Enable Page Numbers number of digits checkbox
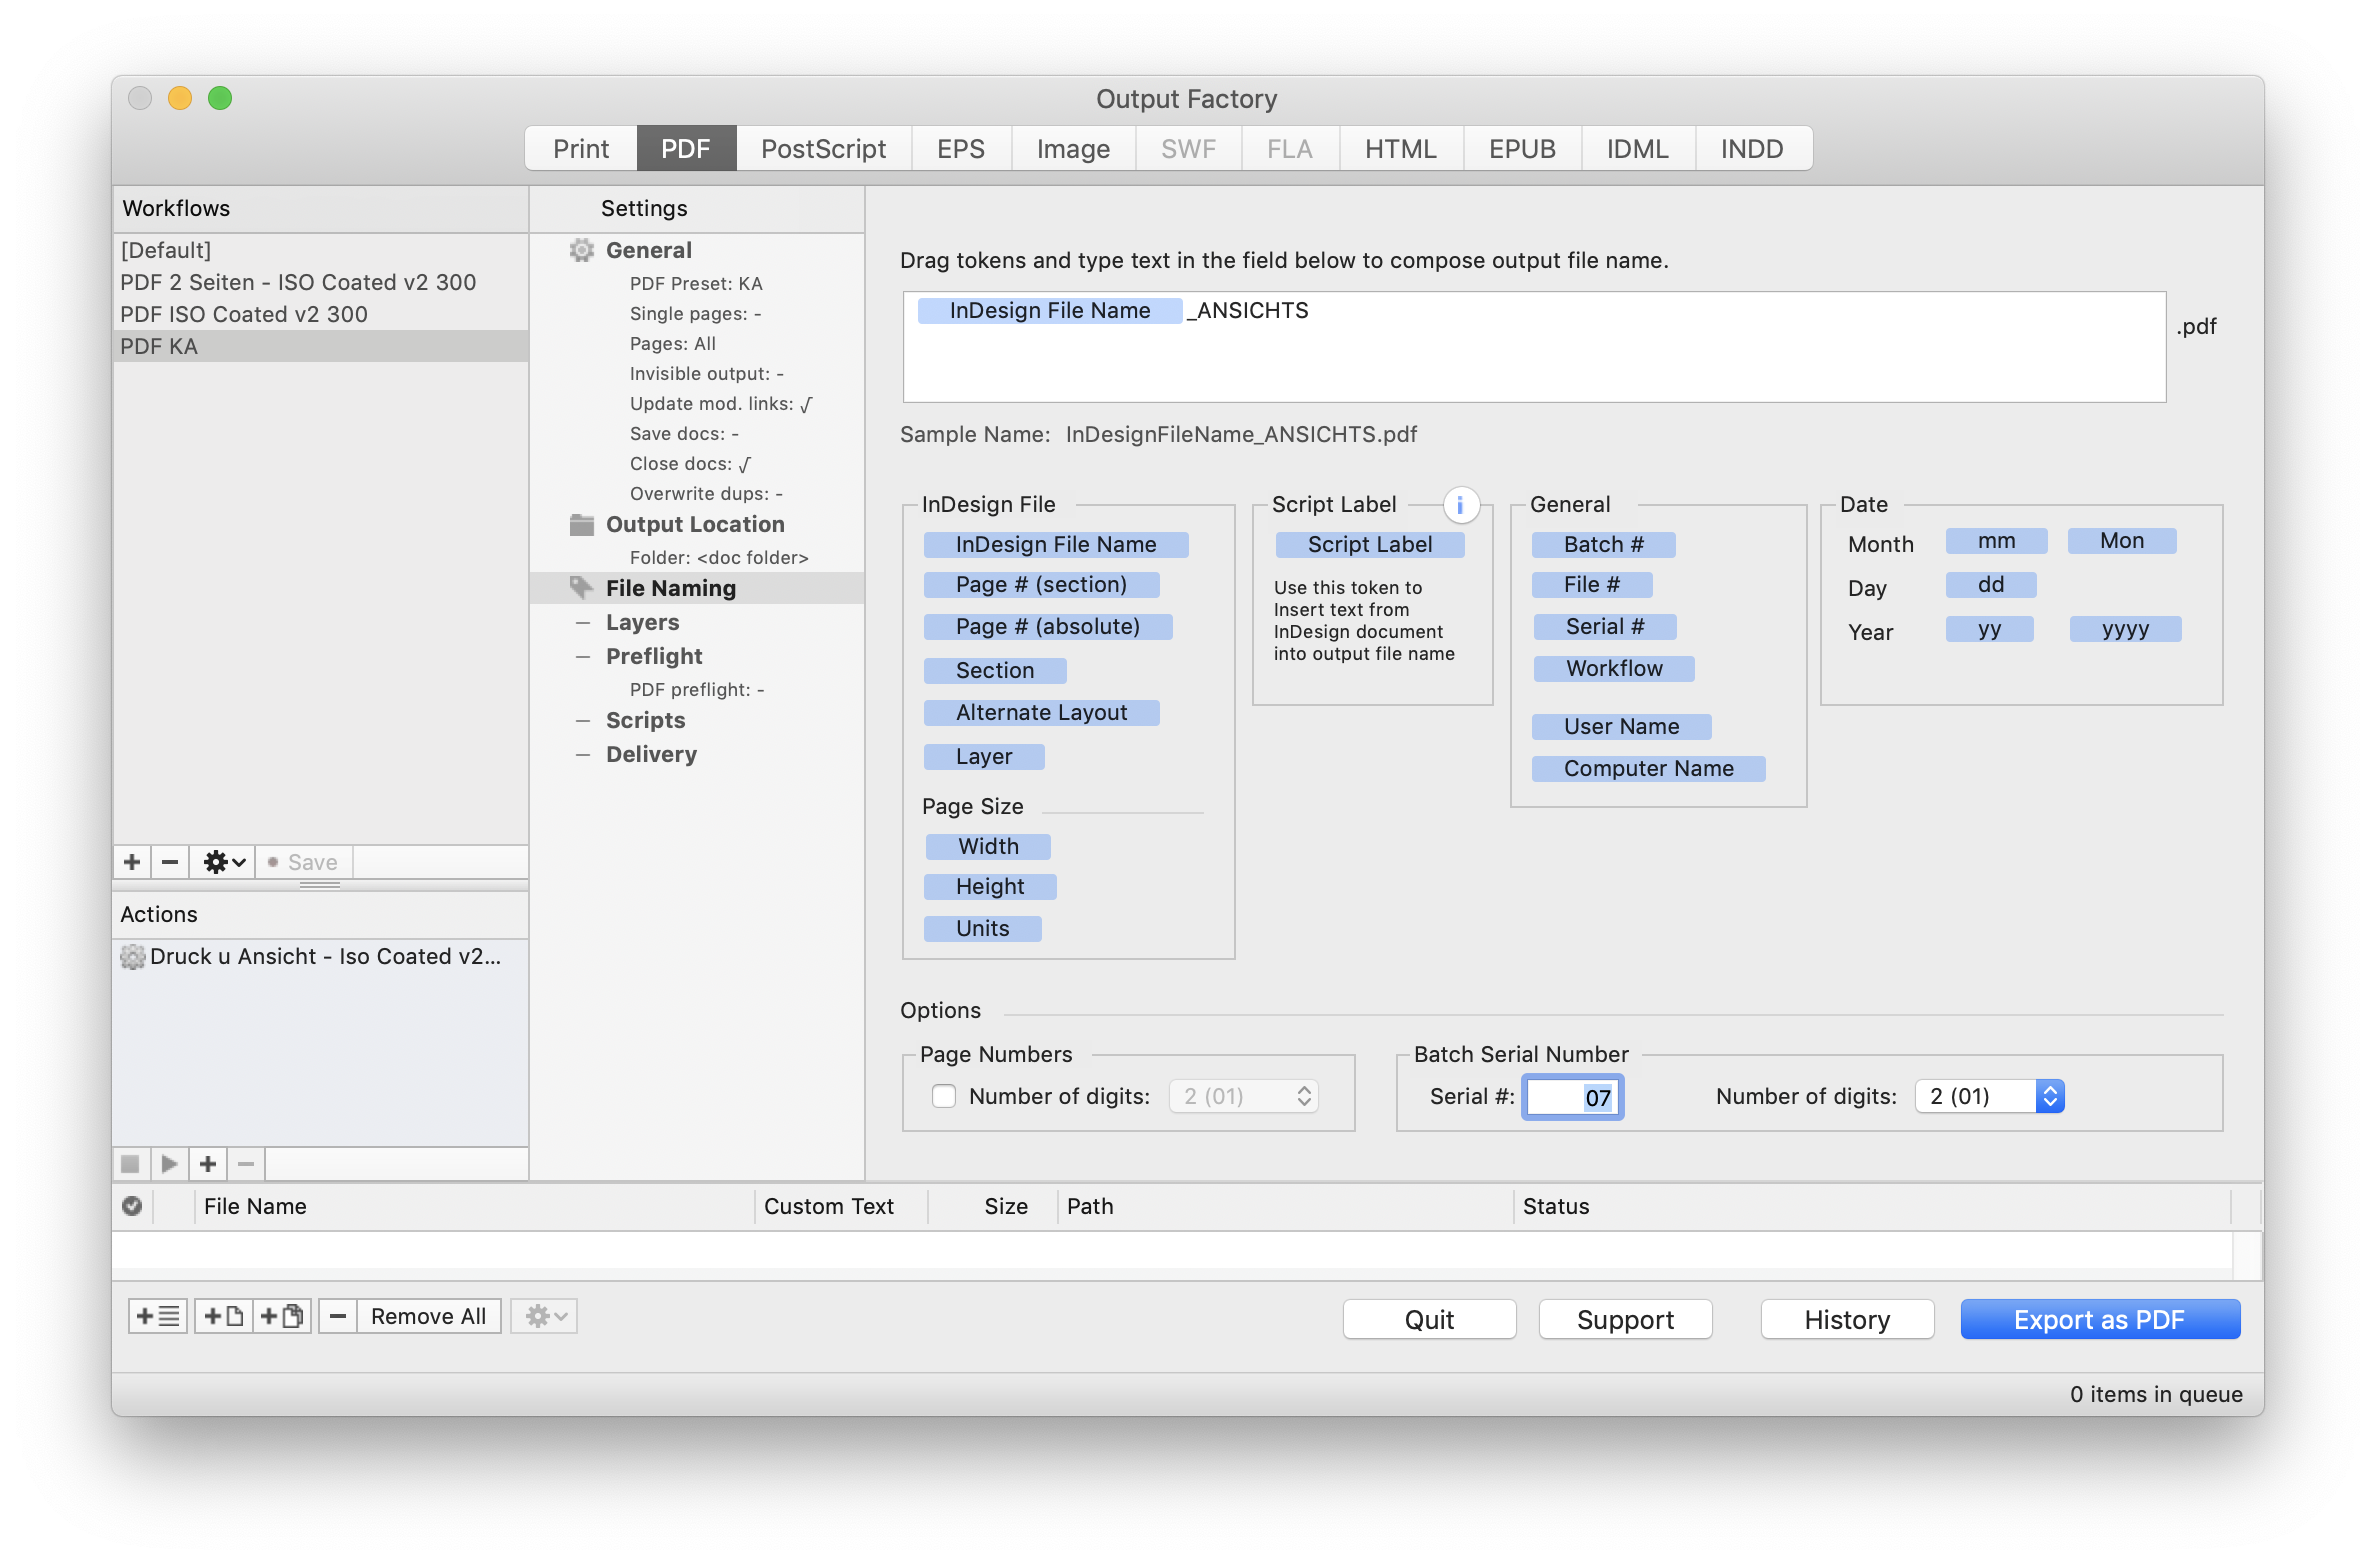Viewport: 2376px width, 1564px height. click(943, 1096)
